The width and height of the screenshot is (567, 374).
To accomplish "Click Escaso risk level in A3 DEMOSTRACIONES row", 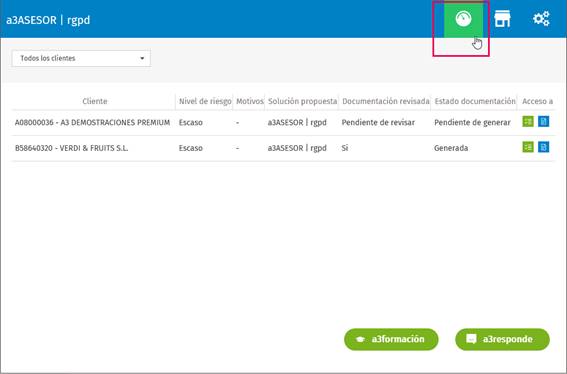I will 191,123.
